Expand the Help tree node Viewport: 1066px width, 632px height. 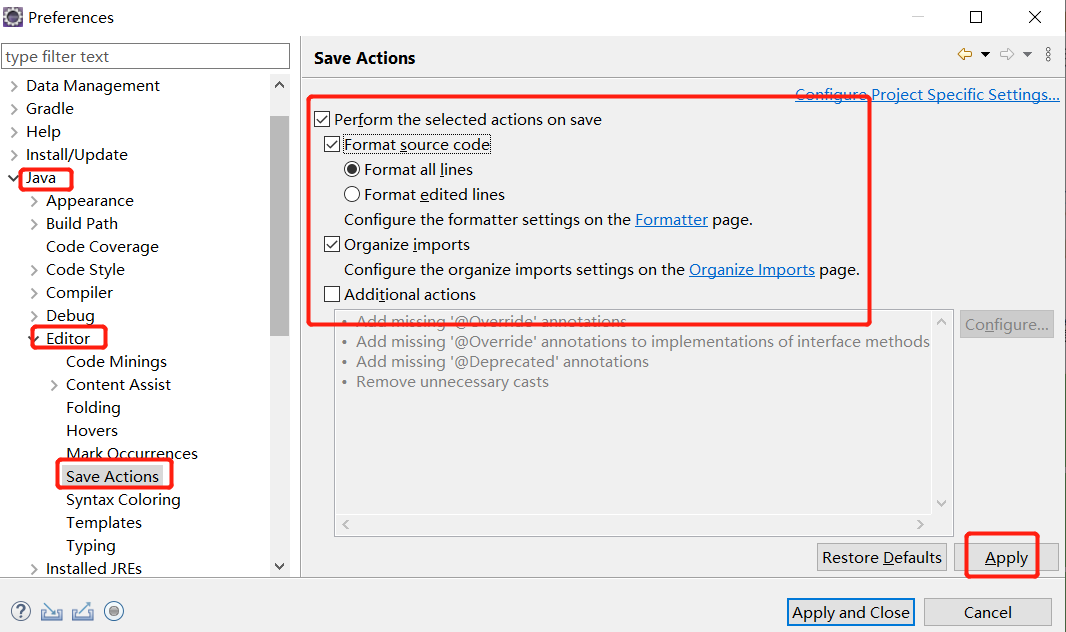tap(14, 132)
